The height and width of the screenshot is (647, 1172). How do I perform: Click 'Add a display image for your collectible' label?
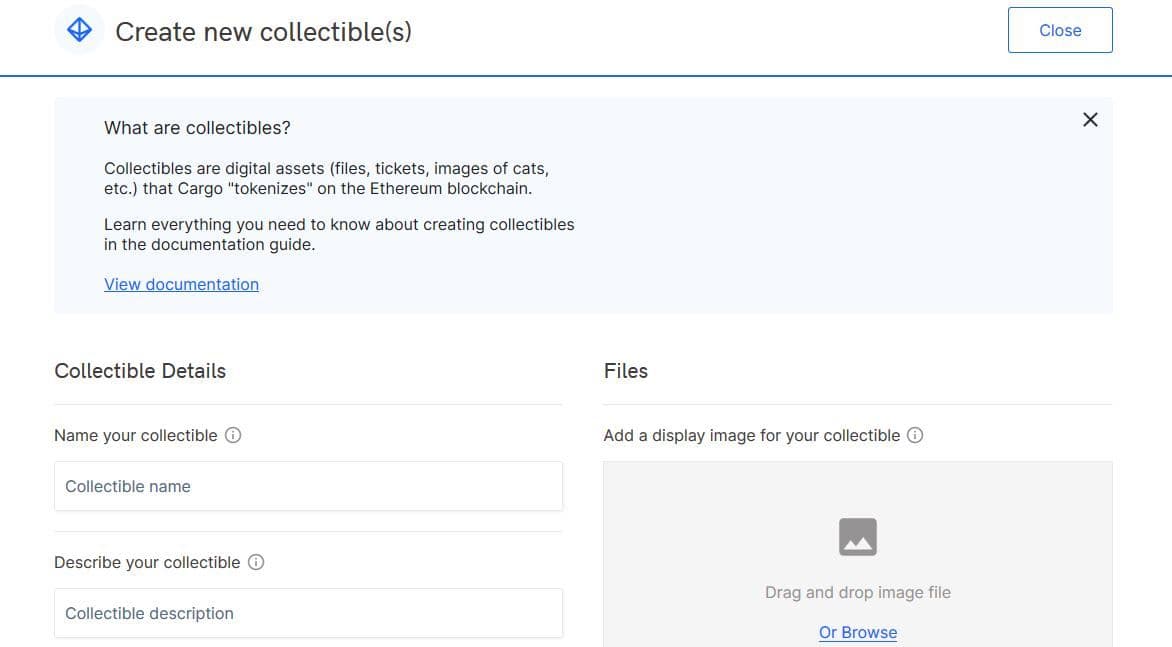[x=751, y=435]
